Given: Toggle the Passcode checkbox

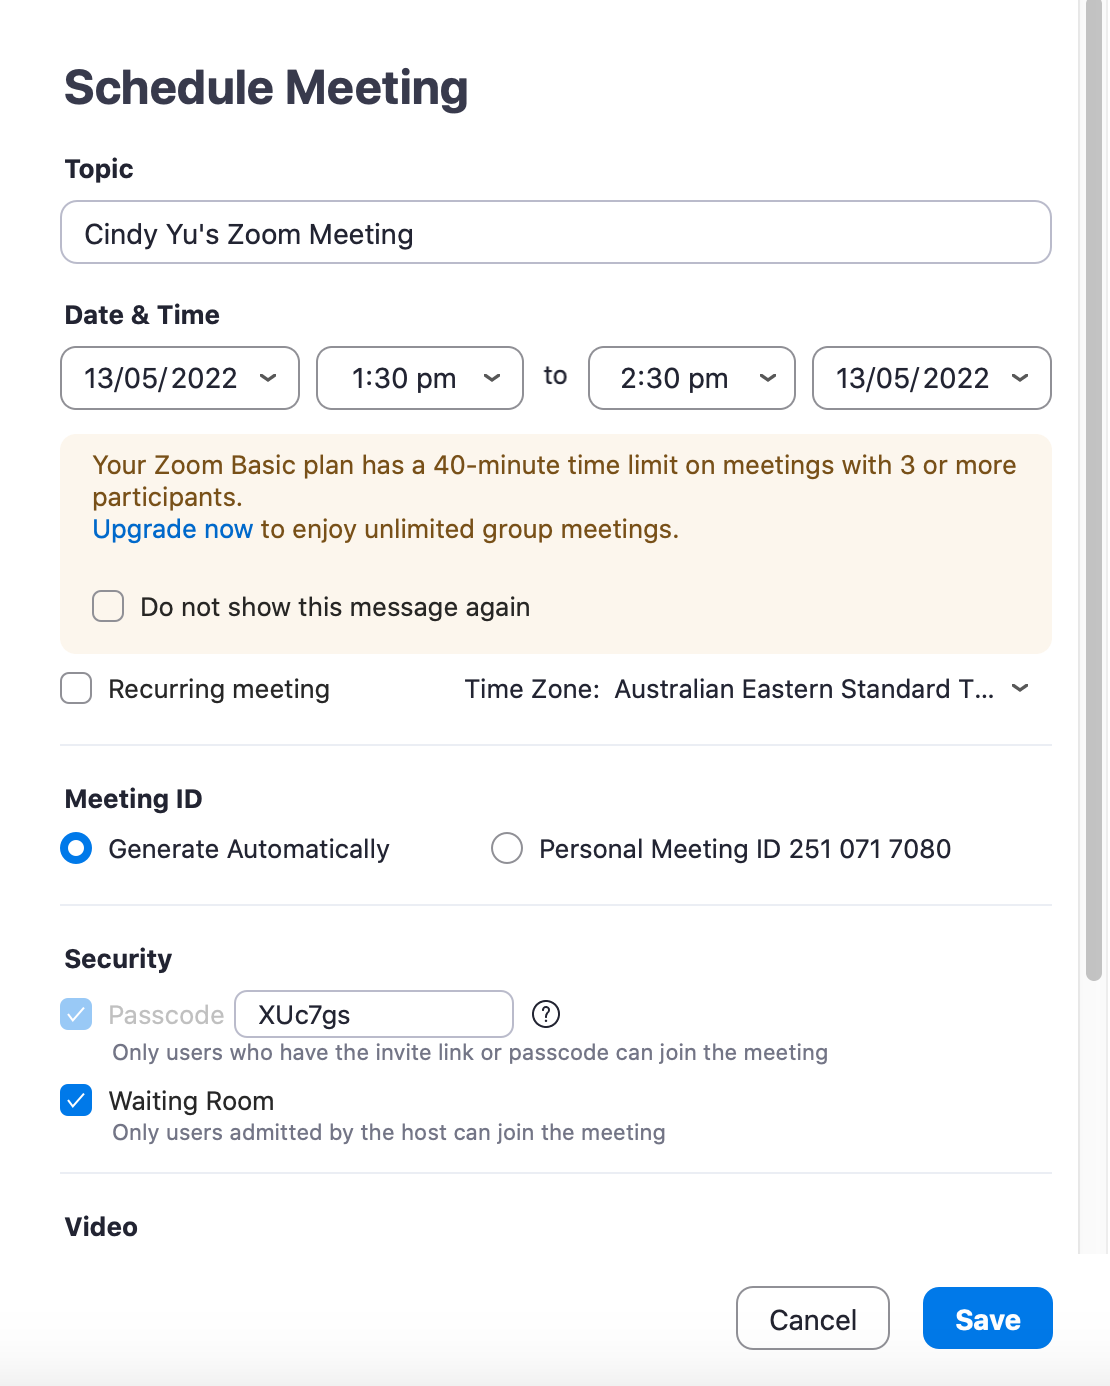Looking at the screenshot, I should pos(76,1014).
